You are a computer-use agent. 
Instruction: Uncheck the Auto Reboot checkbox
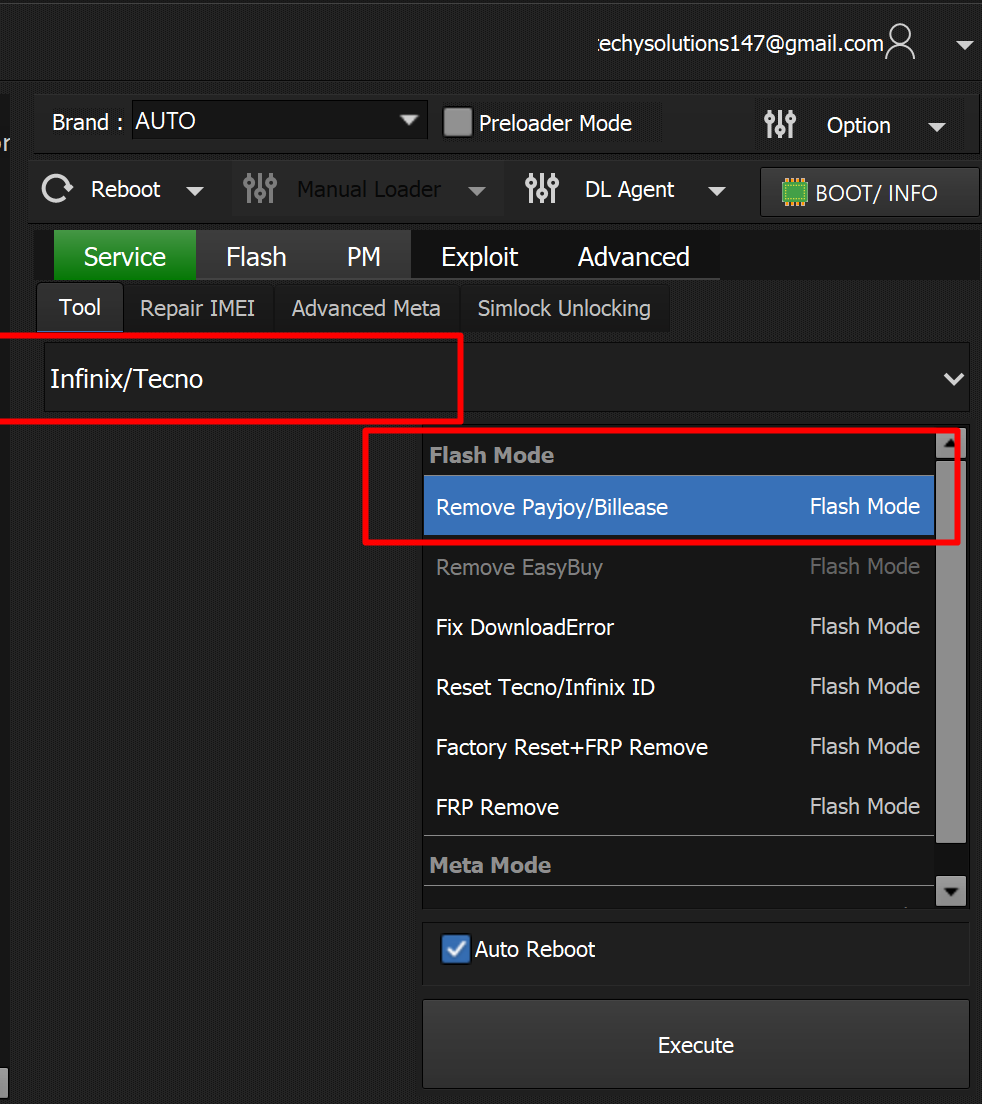(x=455, y=949)
